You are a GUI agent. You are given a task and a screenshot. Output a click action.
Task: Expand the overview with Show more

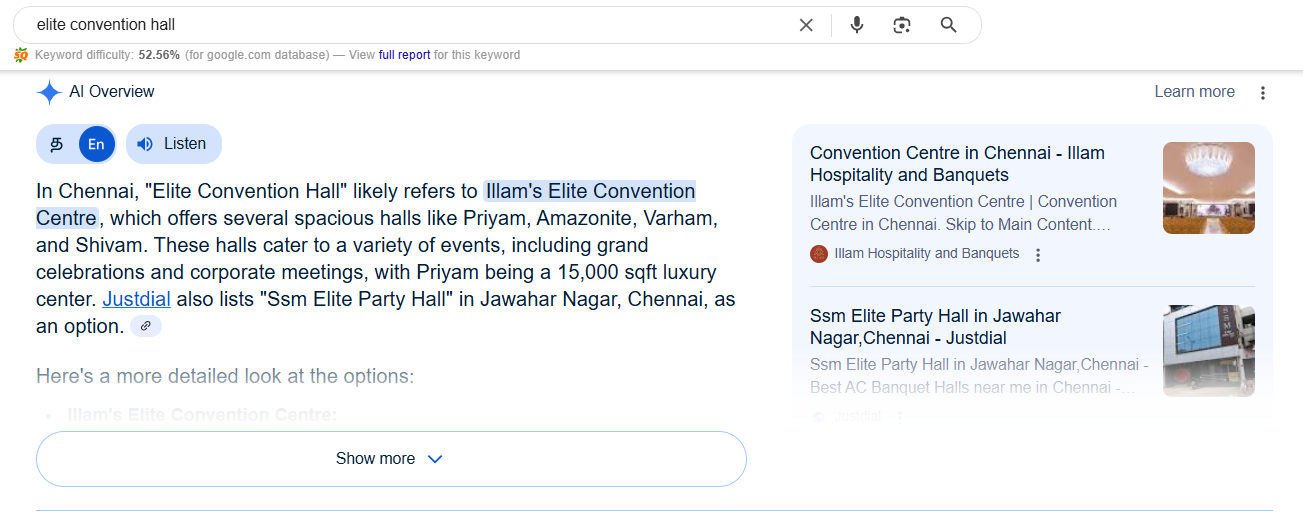(x=391, y=459)
